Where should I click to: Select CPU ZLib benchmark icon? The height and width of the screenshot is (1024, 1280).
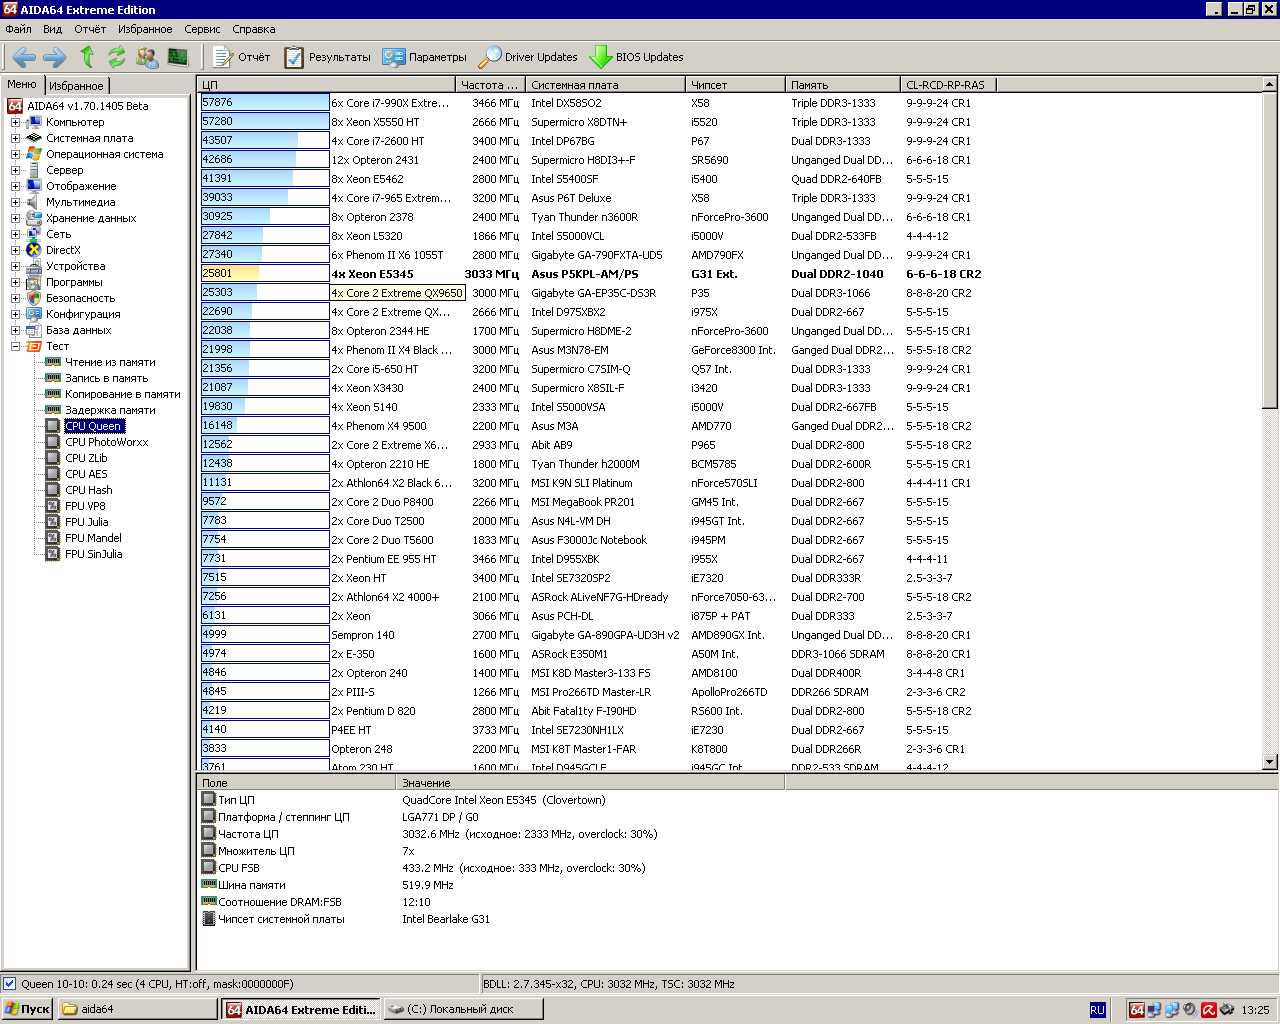(x=53, y=458)
